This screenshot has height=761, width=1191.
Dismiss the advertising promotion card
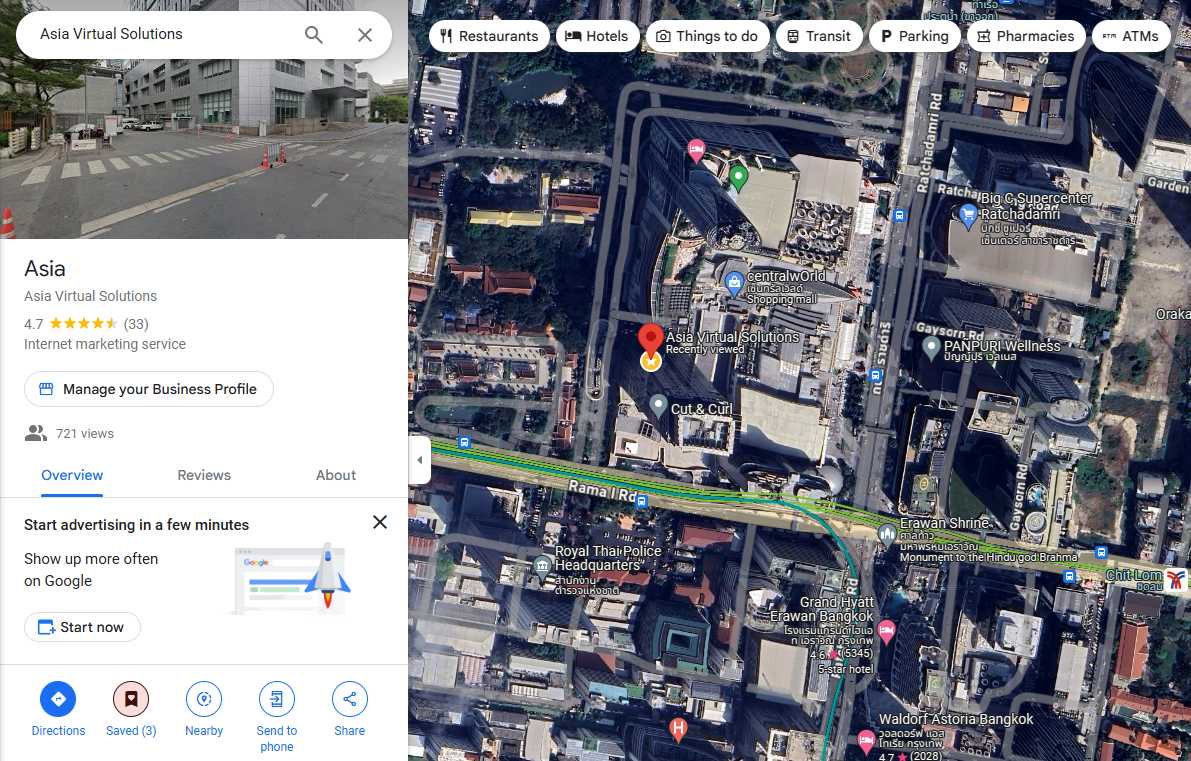click(x=380, y=522)
